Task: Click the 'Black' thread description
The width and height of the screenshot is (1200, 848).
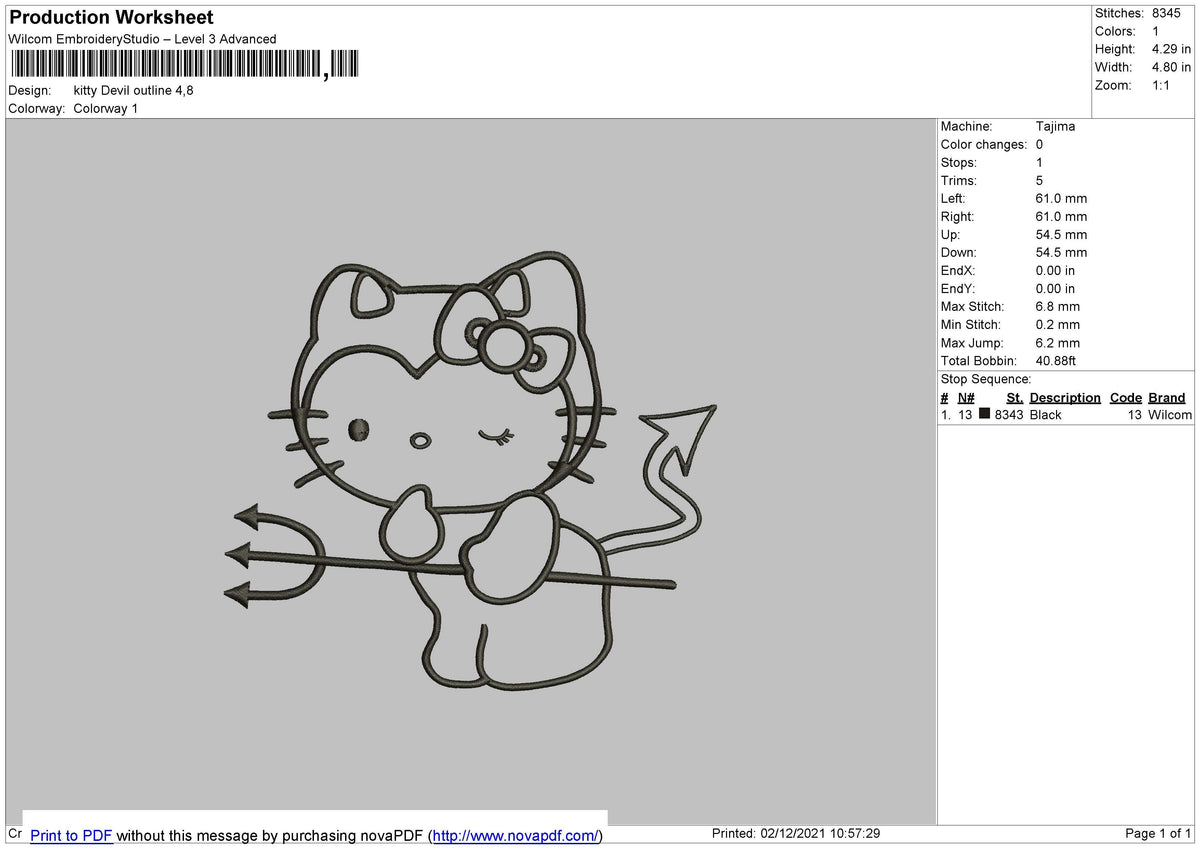Action: pos(1046,414)
